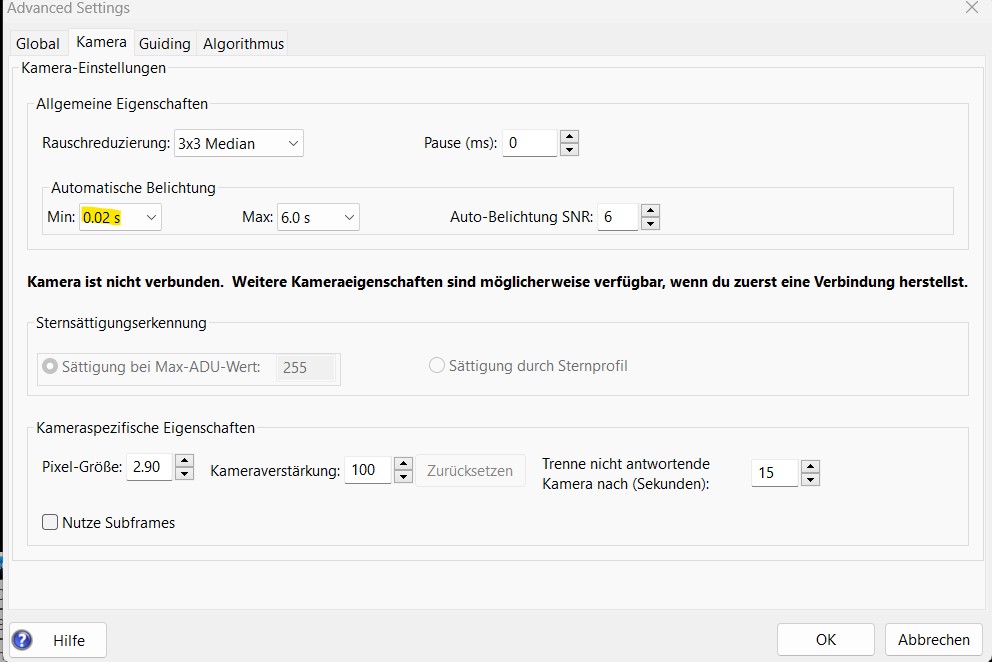Viewport: 992px width, 662px height.
Task: Increase Auto-Belichtung SNR value
Action: tap(650, 211)
